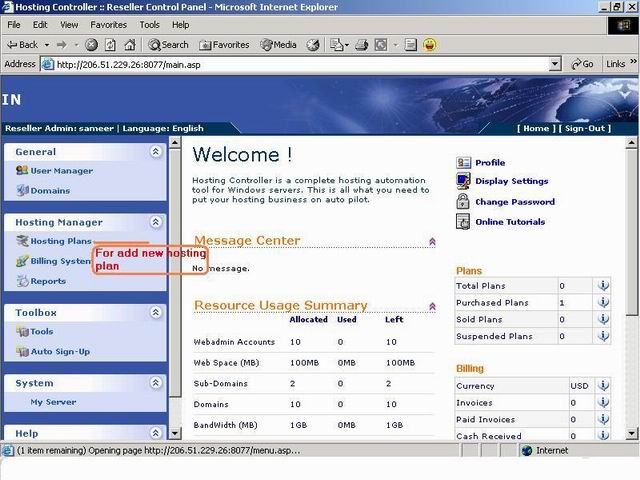Click info icon for Purchased Plans
Image resolution: width=640 pixels, height=480 pixels.
[603, 302]
